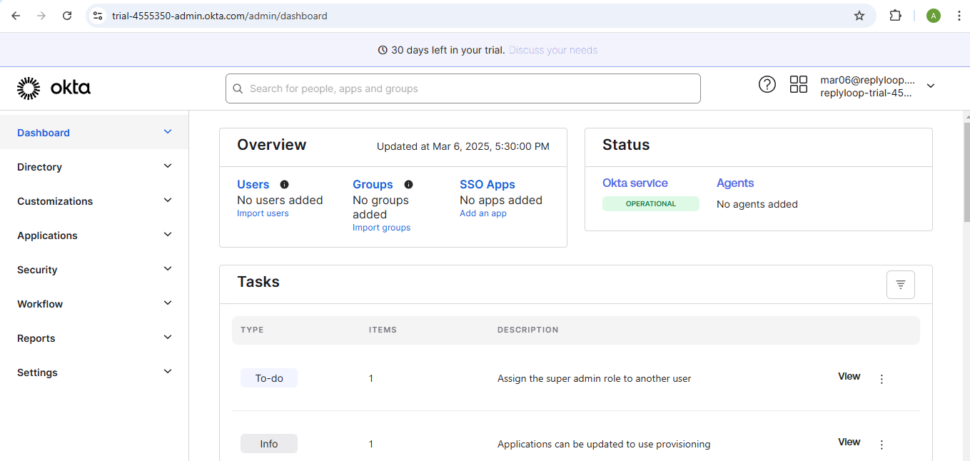Click the To-do type badge
Image resolution: width=970 pixels, height=461 pixels.
(x=269, y=378)
